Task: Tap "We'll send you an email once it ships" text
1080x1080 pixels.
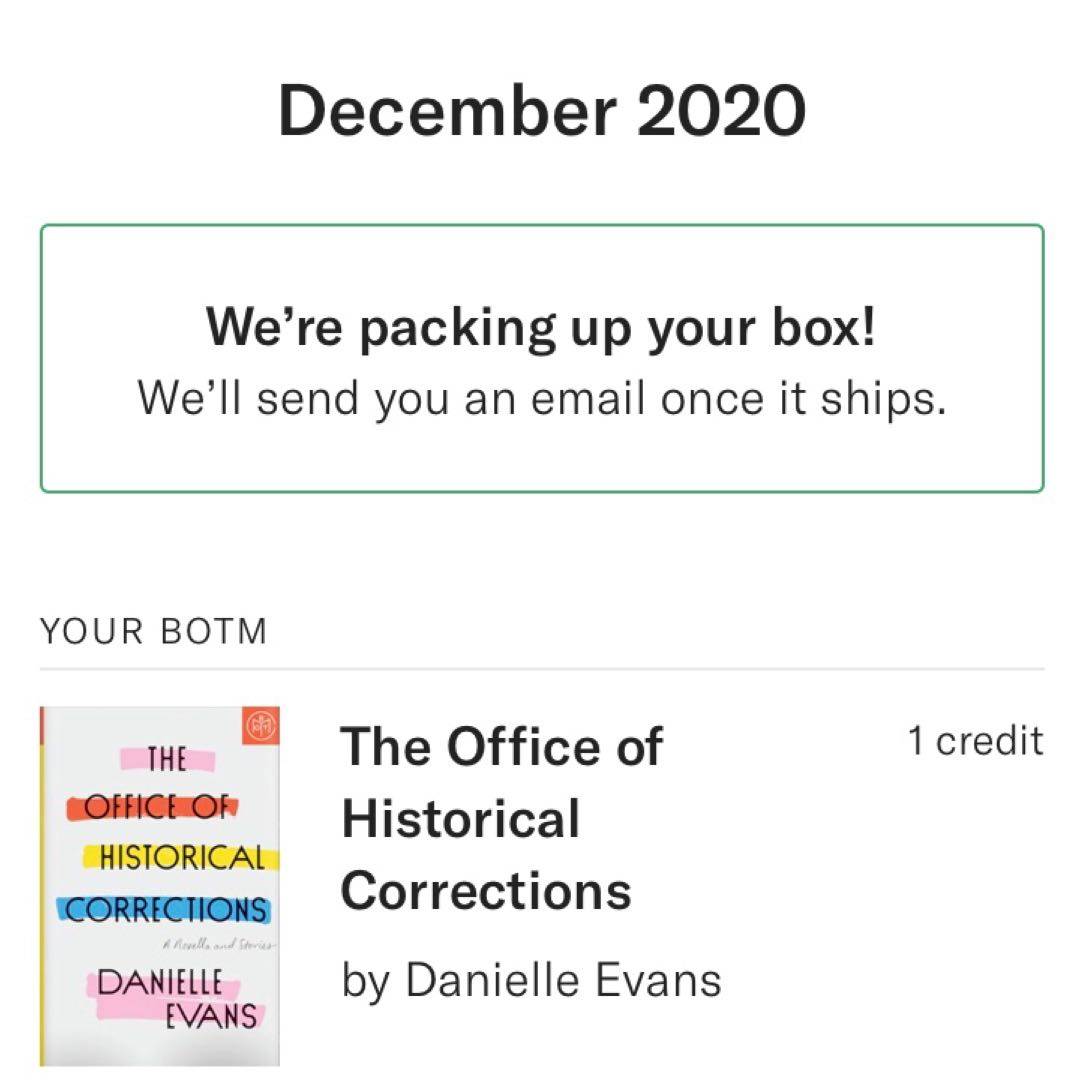Action: point(541,398)
